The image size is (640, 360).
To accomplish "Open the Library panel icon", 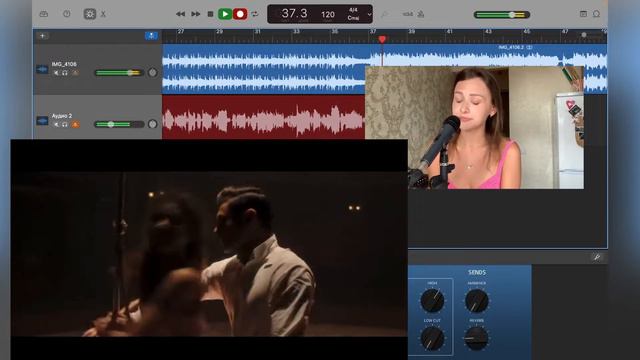I will point(44,14).
